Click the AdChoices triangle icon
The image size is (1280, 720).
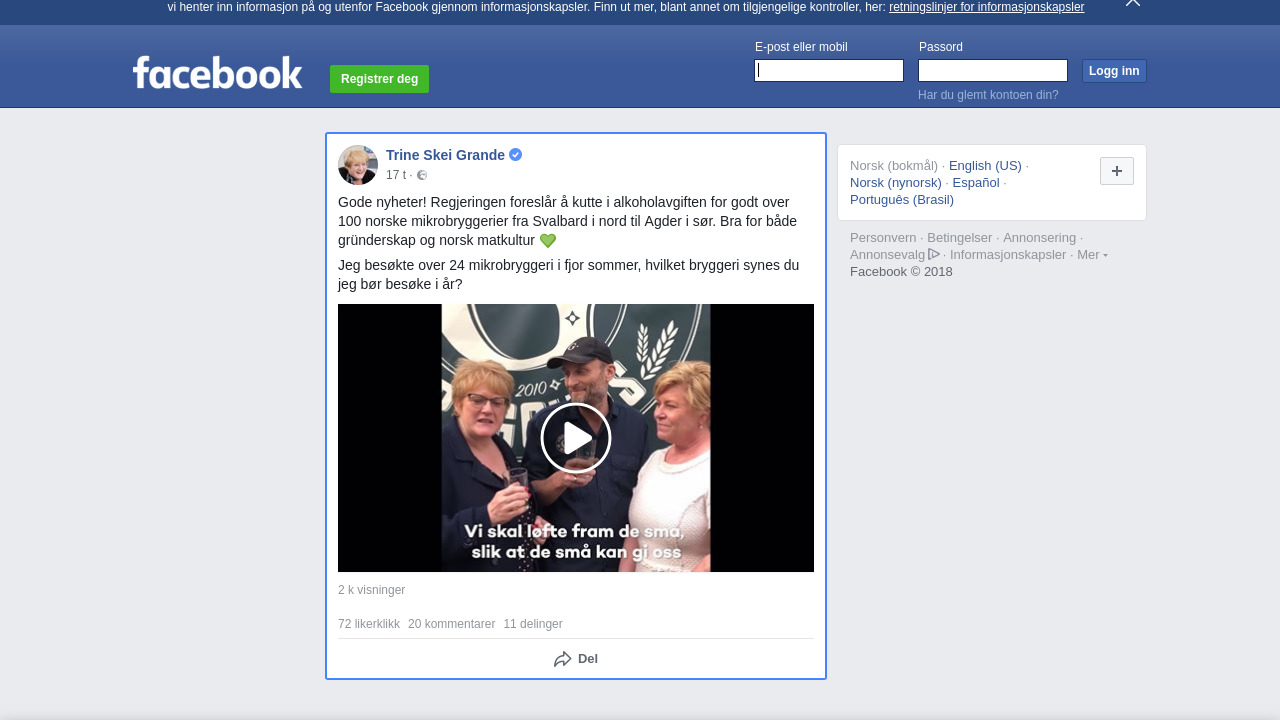[x=934, y=254]
